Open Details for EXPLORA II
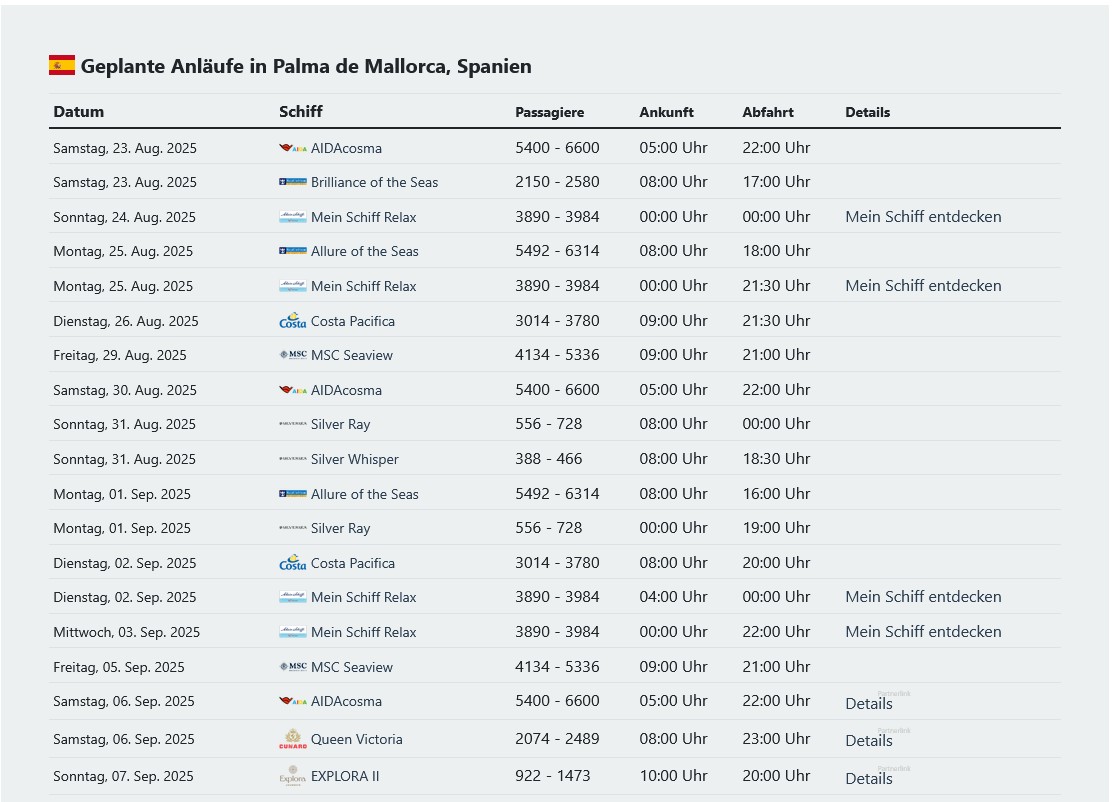This screenshot has width=1112, height=802. [869, 779]
